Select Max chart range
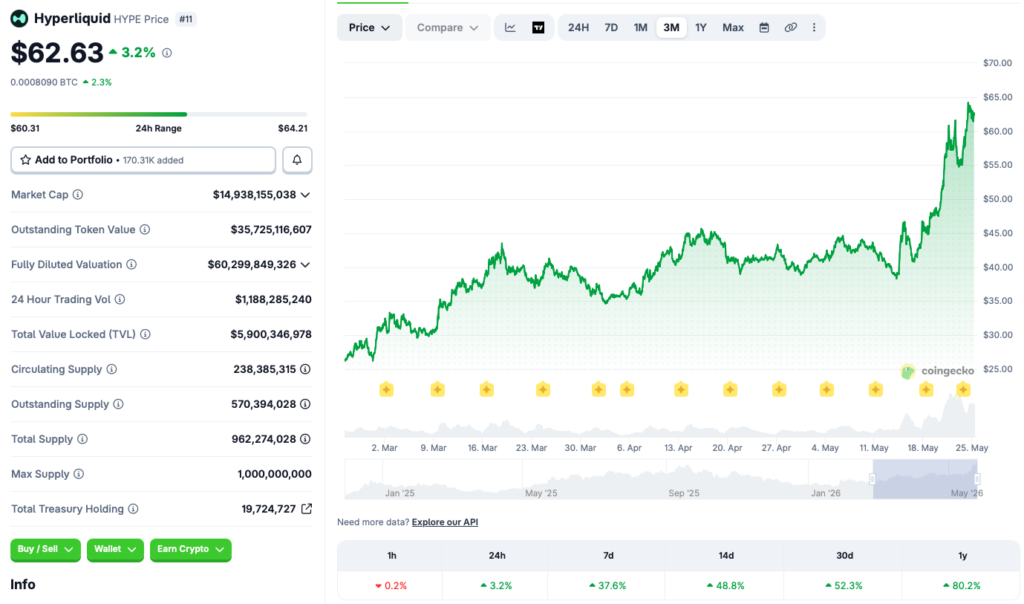Screen dimensions: 1024x604 pyautogui.click(x=733, y=27)
